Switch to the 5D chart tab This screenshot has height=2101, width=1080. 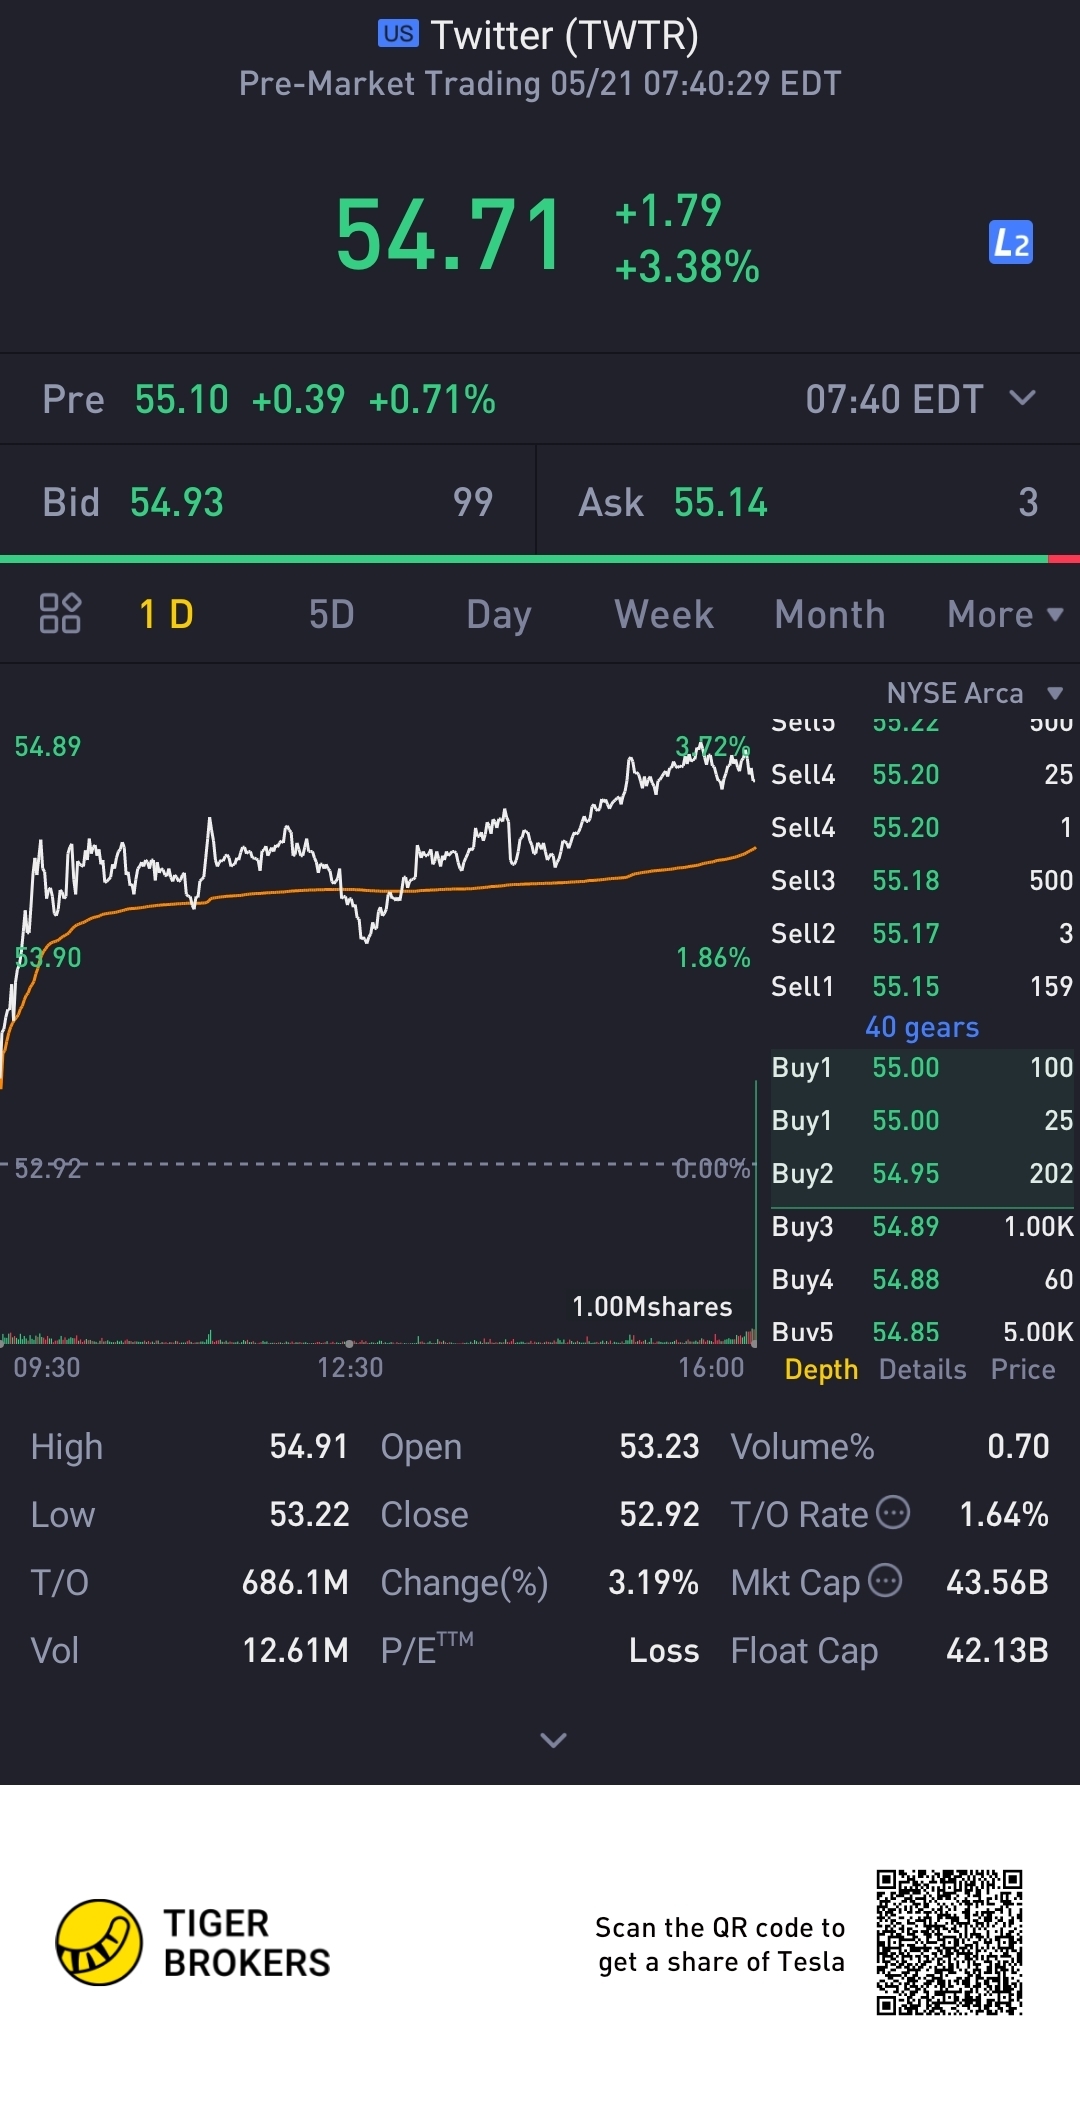tap(331, 614)
